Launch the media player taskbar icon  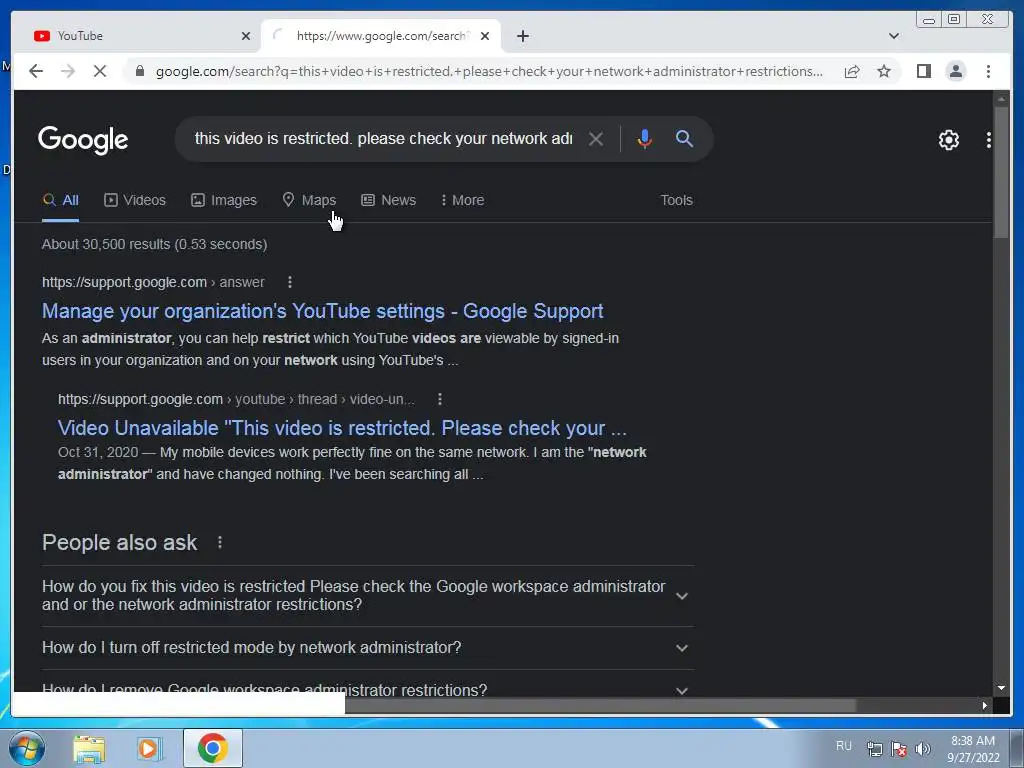pos(149,748)
